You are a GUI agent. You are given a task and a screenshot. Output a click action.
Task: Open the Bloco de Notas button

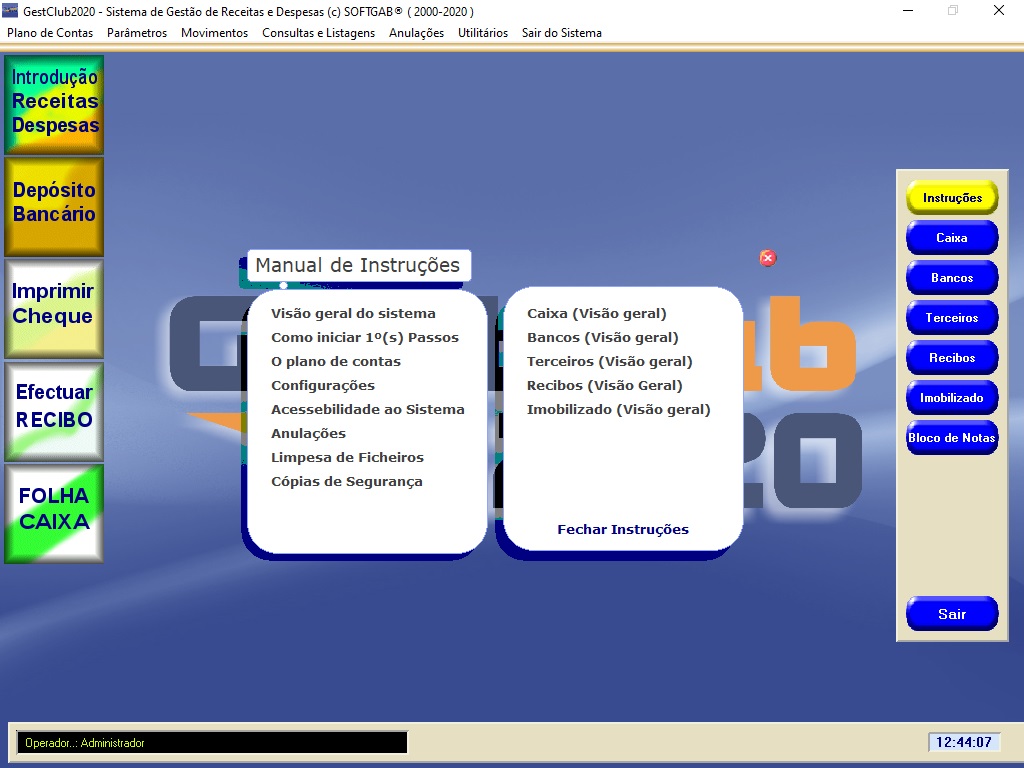pos(952,438)
